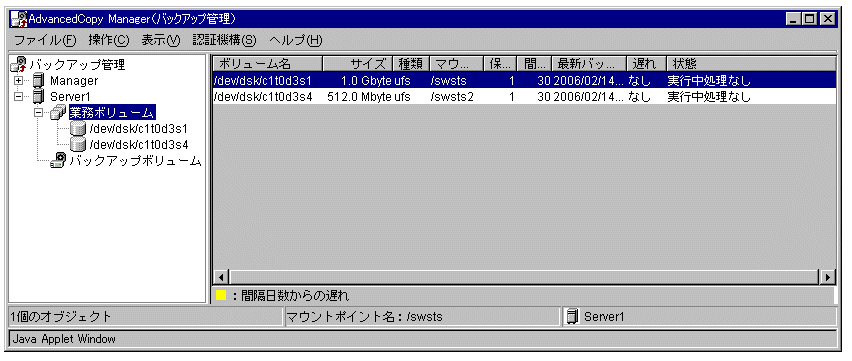Click the Server1 icon in status bar
The width and height of the screenshot is (852, 361).
(x=571, y=316)
